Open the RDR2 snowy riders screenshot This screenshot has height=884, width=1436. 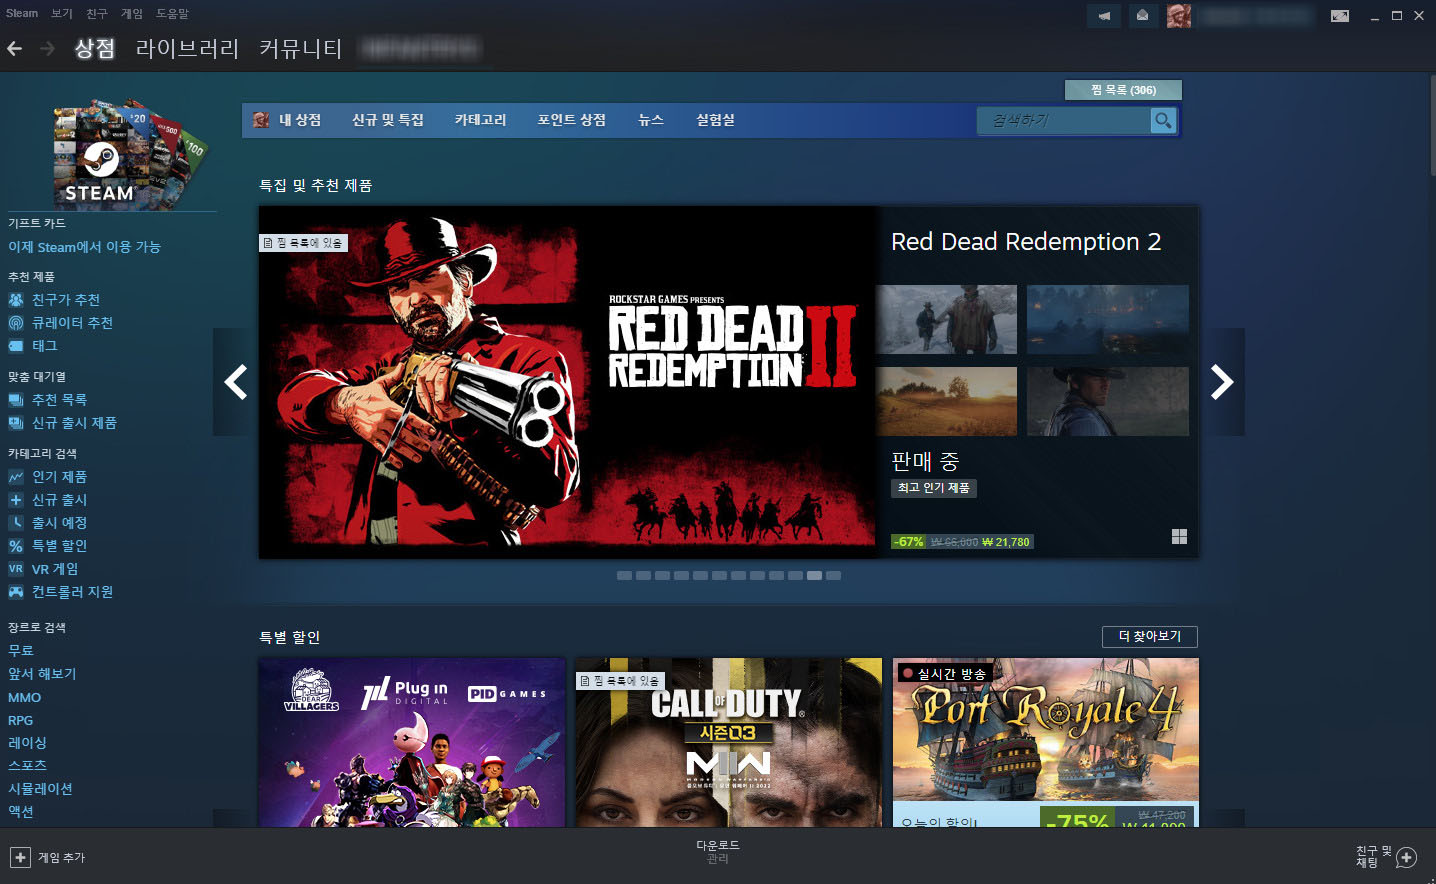[x=946, y=319]
